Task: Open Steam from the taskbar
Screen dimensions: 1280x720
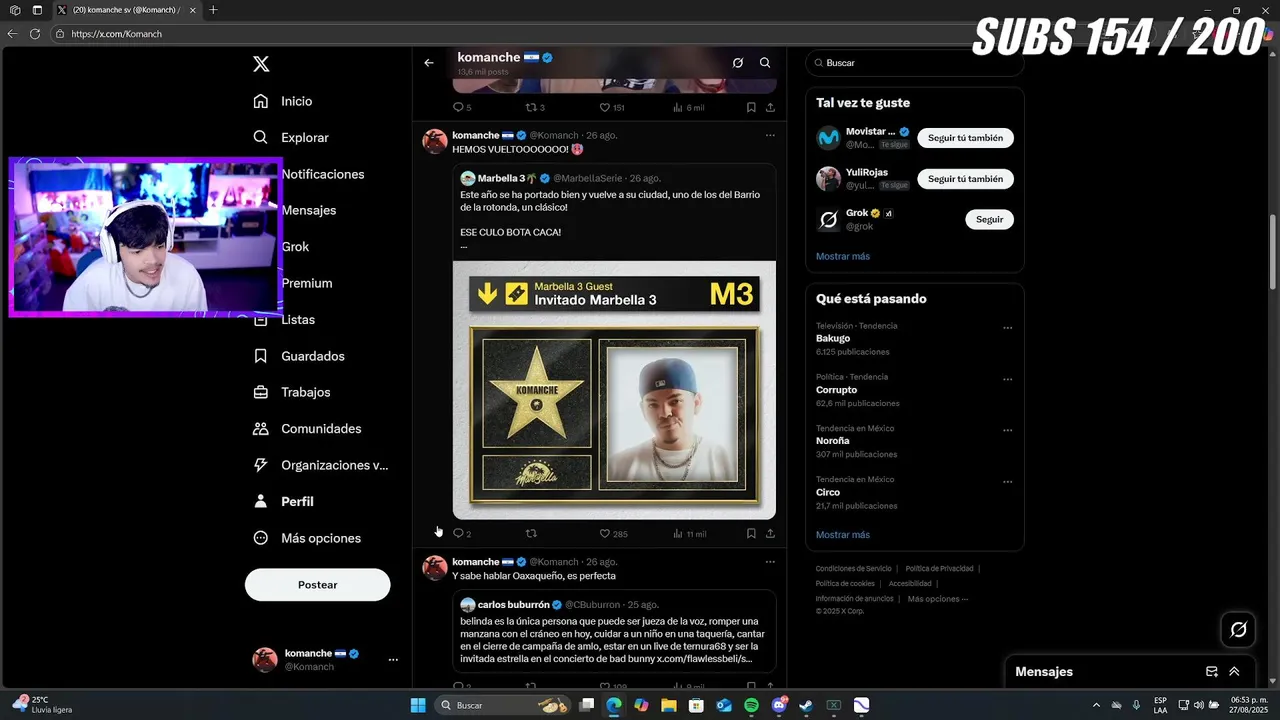Action: coord(806,705)
